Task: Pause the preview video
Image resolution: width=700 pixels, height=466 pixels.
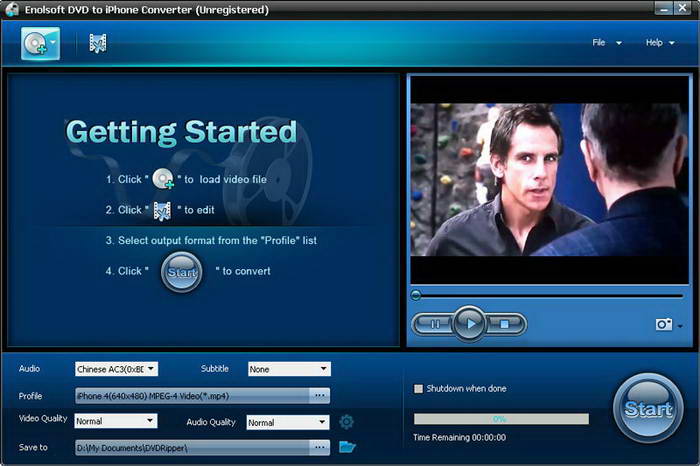Action: 434,324
